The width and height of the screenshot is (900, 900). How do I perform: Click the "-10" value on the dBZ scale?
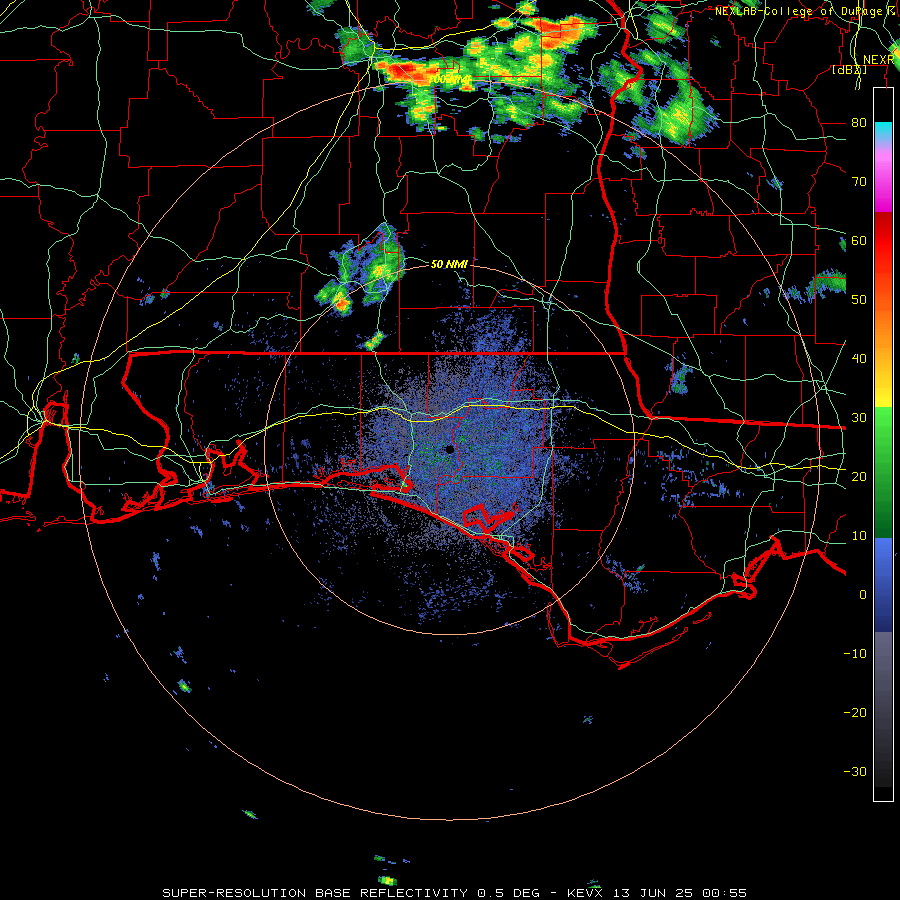(x=855, y=653)
